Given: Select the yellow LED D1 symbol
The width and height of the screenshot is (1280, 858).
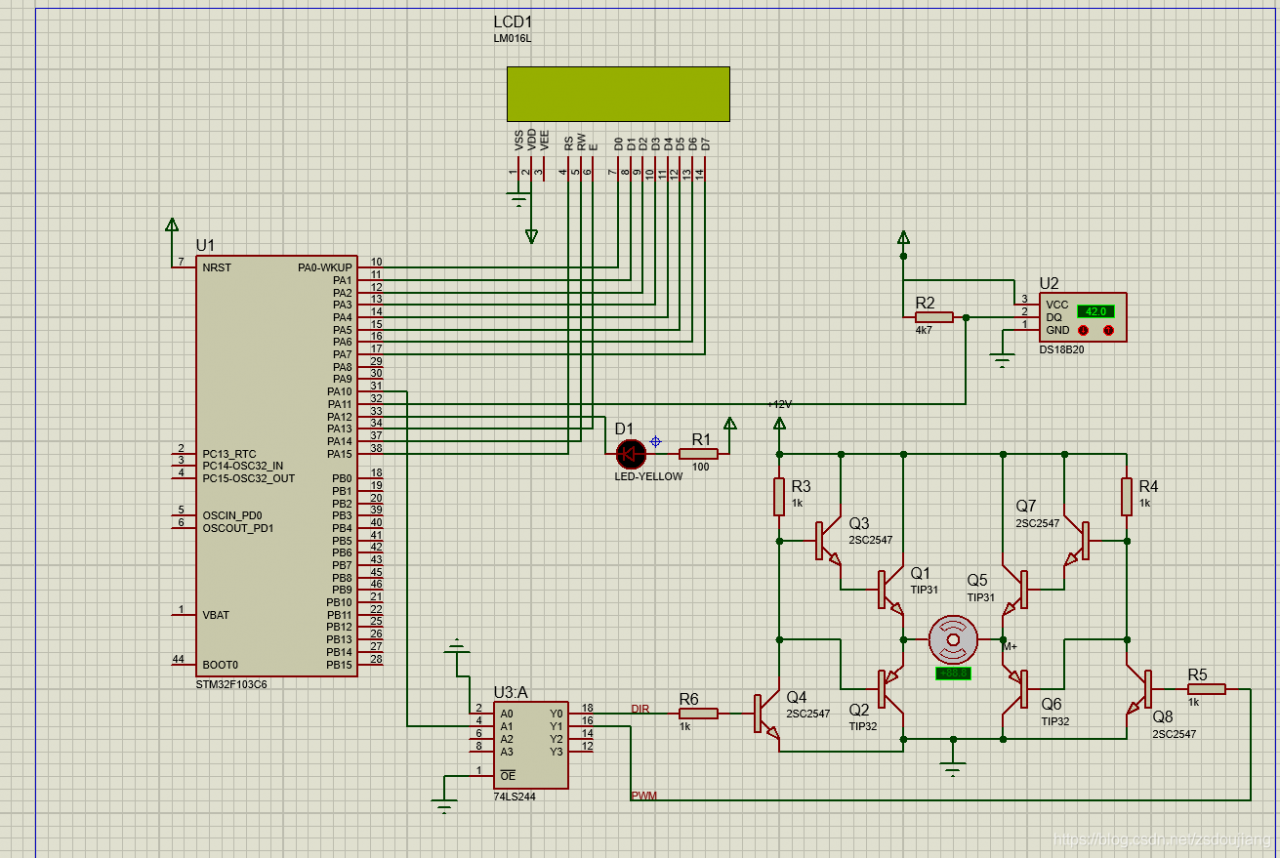Looking at the screenshot, I should point(631,454).
